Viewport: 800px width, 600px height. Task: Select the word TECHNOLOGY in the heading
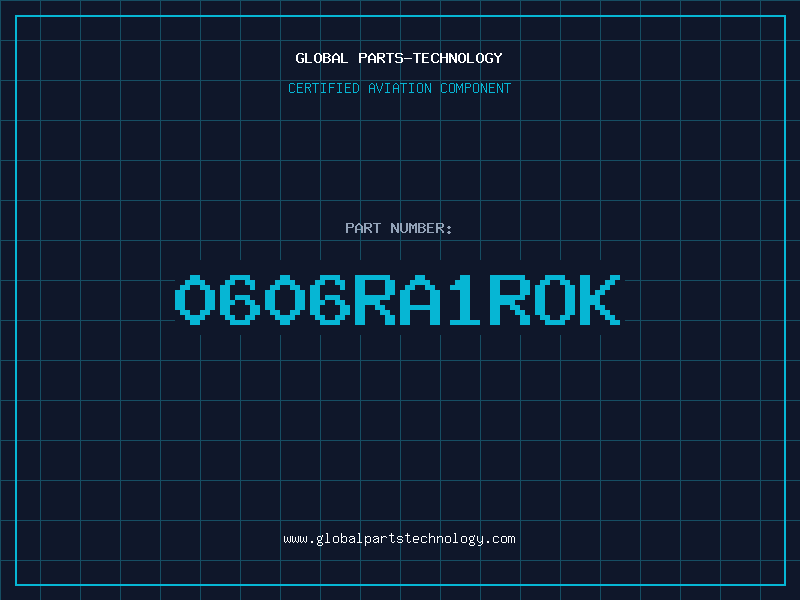(x=458, y=58)
